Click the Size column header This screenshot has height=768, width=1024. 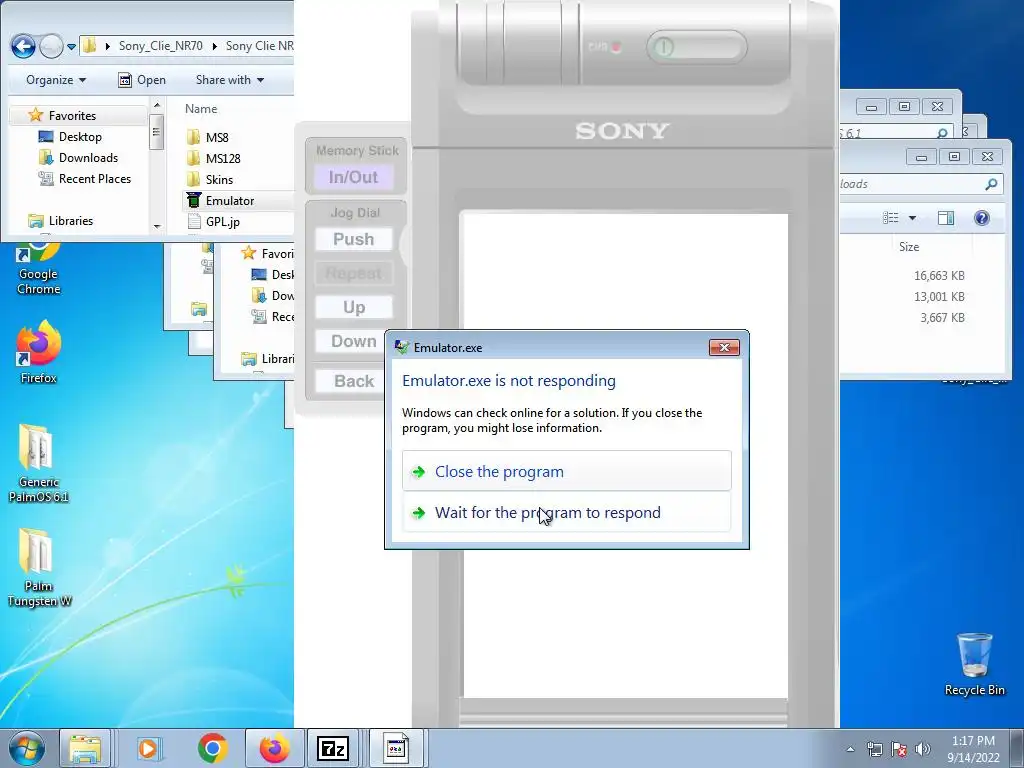[x=908, y=247]
